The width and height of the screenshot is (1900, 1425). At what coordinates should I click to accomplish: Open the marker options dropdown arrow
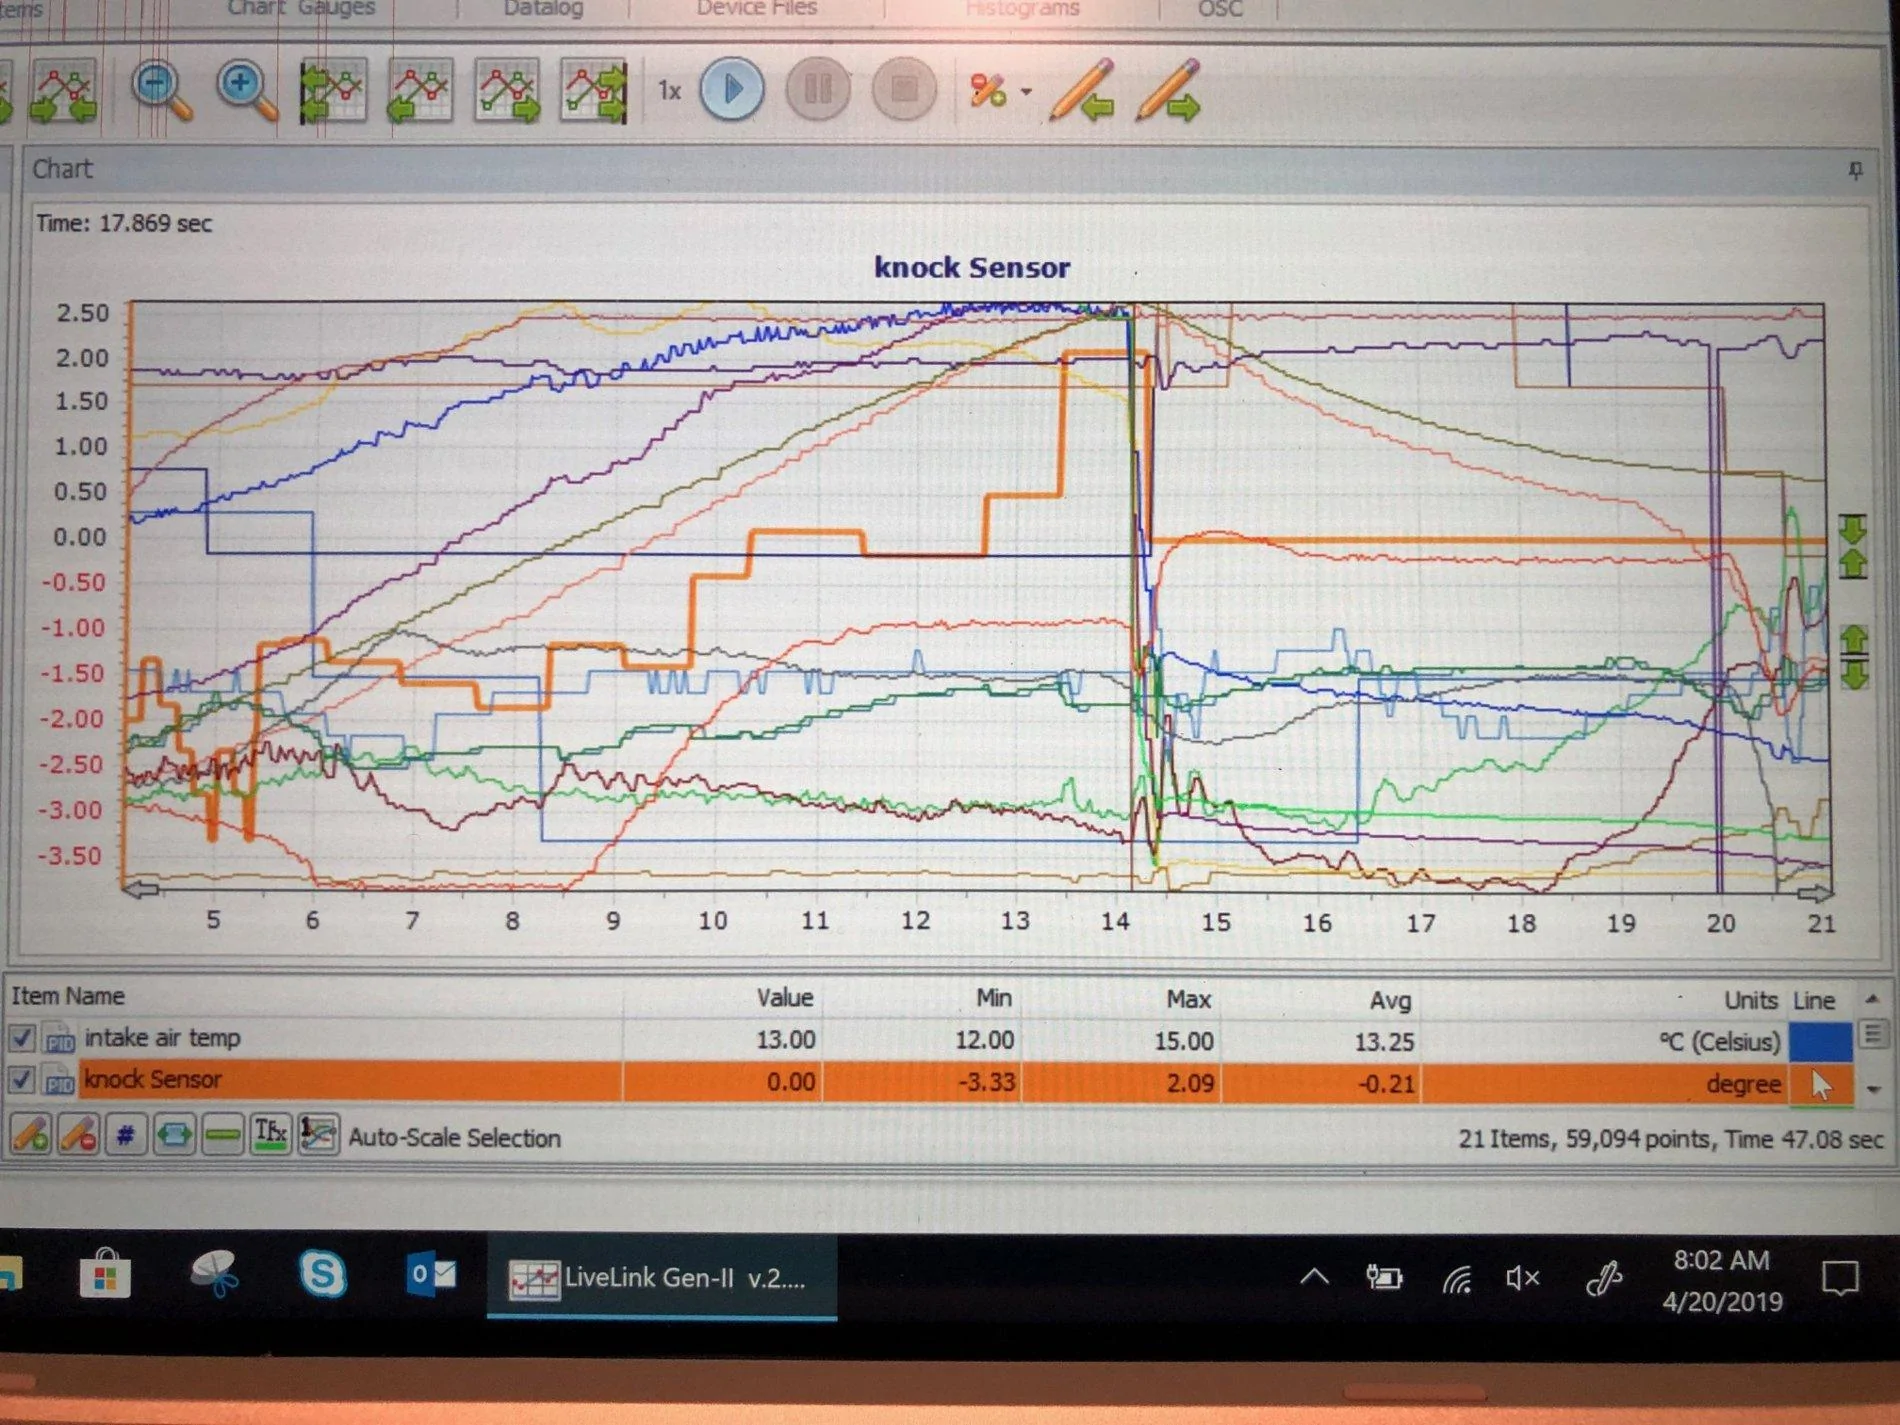pyautogui.click(x=1026, y=92)
